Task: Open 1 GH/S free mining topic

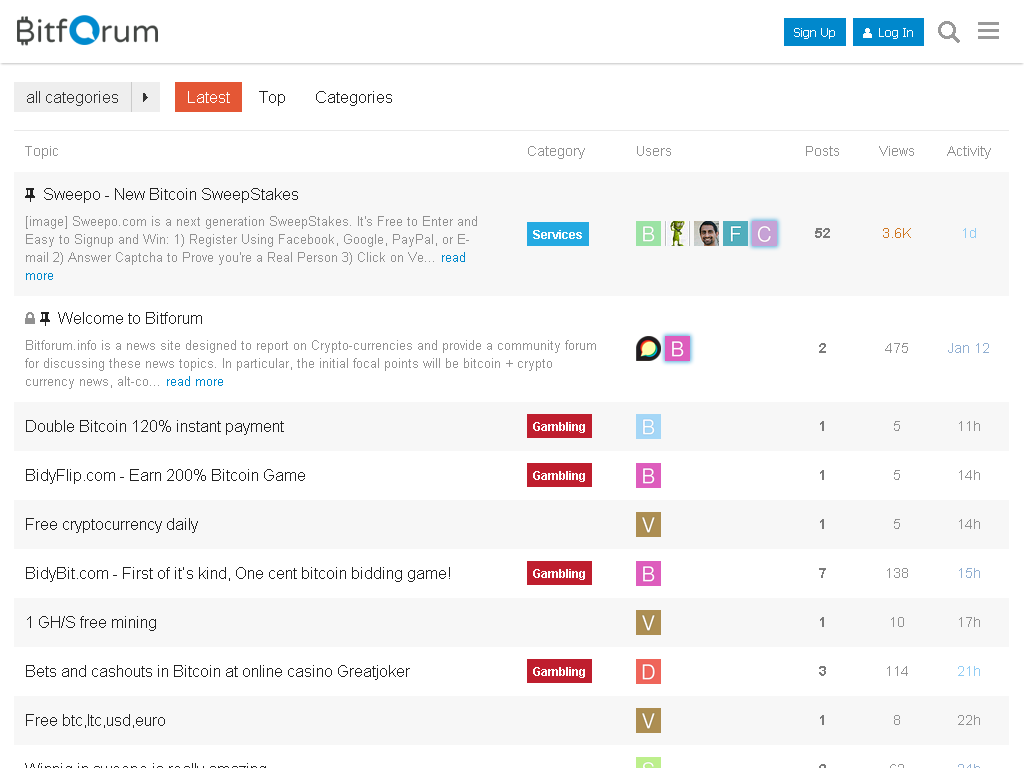Action: point(91,622)
